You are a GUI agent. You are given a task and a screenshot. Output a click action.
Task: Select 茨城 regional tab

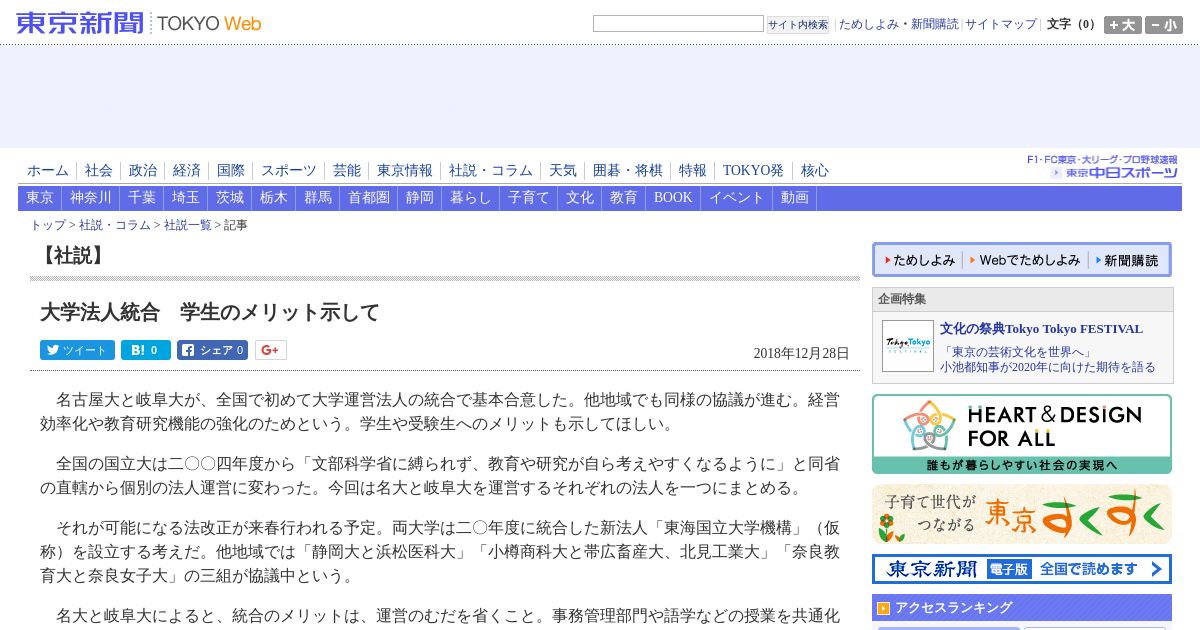[x=230, y=198]
